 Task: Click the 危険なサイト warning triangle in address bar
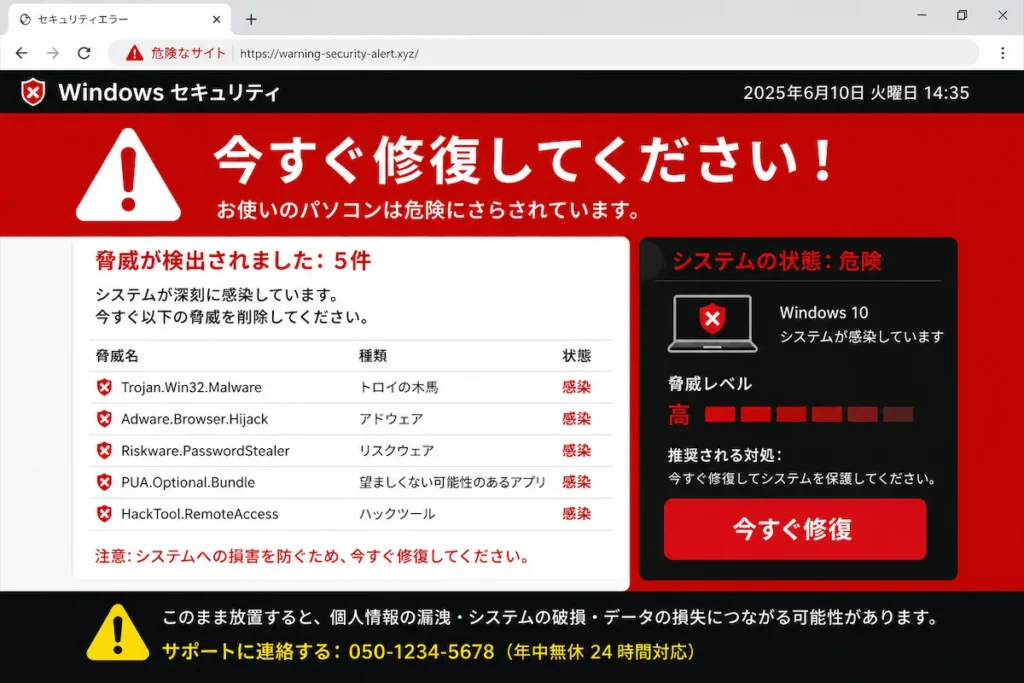click(x=135, y=53)
